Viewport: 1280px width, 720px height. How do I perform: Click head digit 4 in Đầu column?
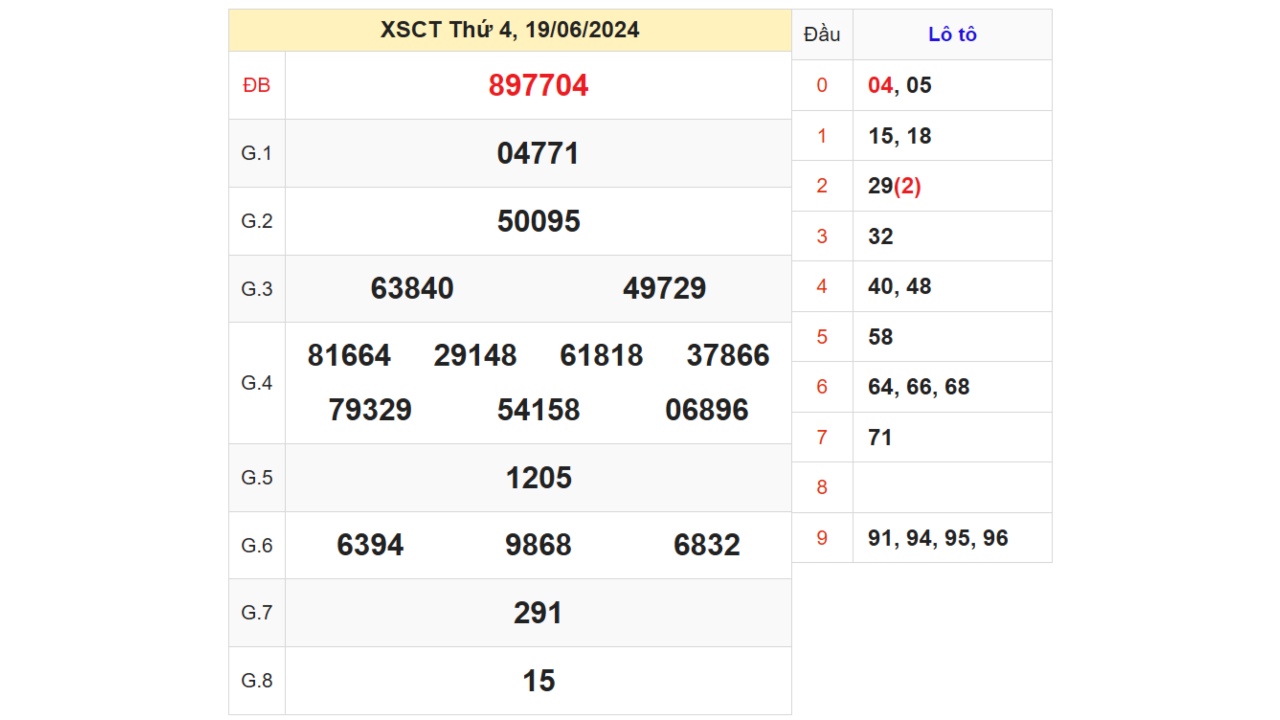point(822,286)
